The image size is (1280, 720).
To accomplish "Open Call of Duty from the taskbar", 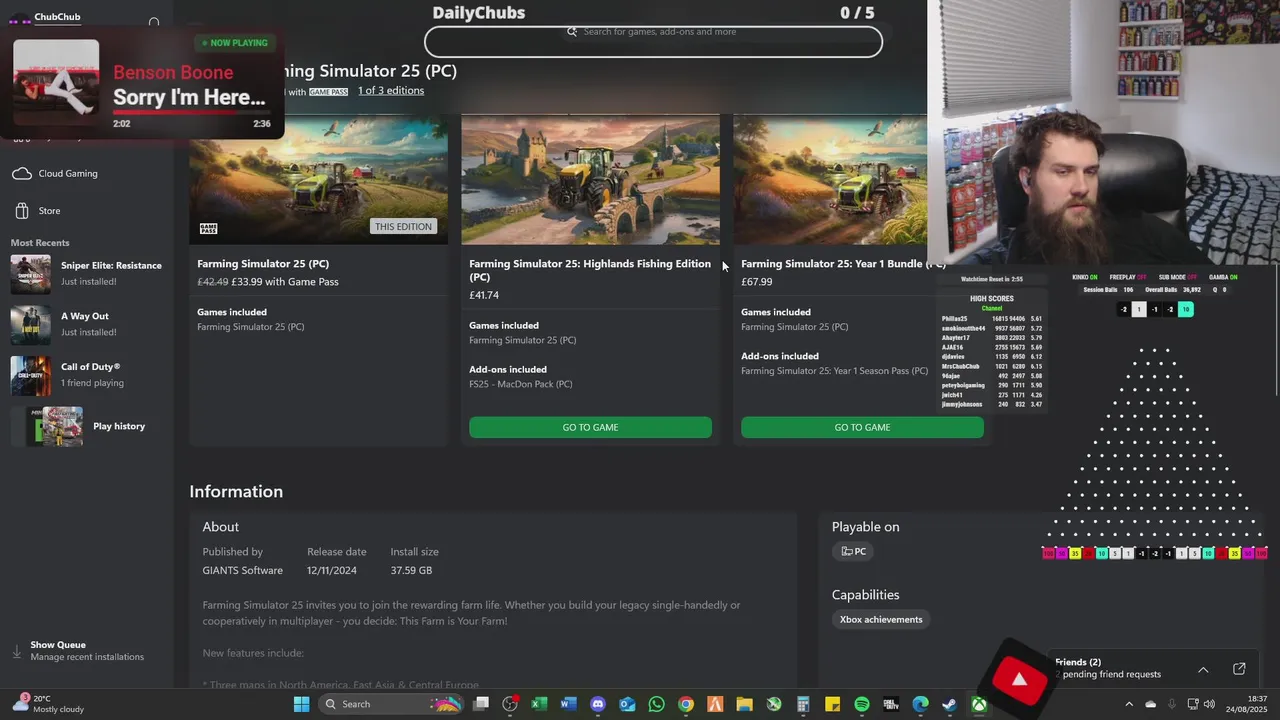I will point(891,704).
